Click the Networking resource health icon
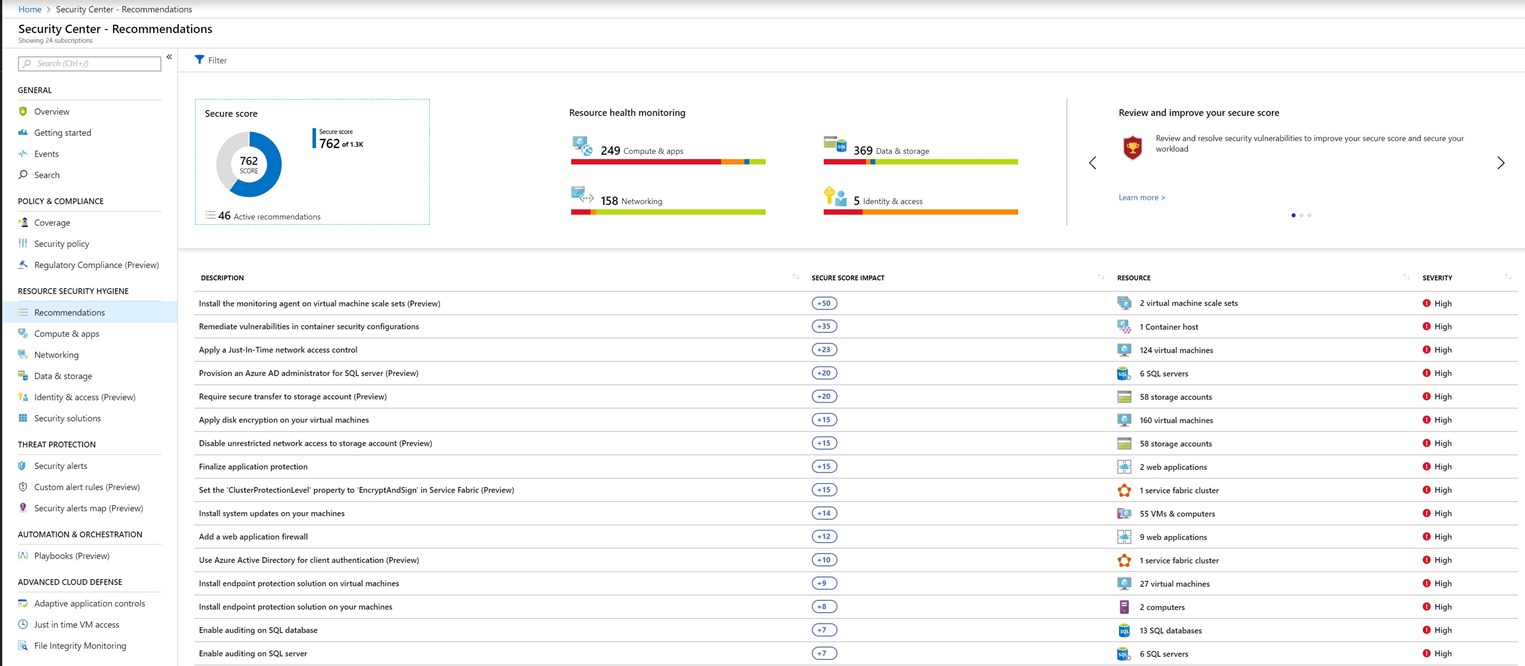This screenshot has height=666, width=1525. (x=582, y=196)
